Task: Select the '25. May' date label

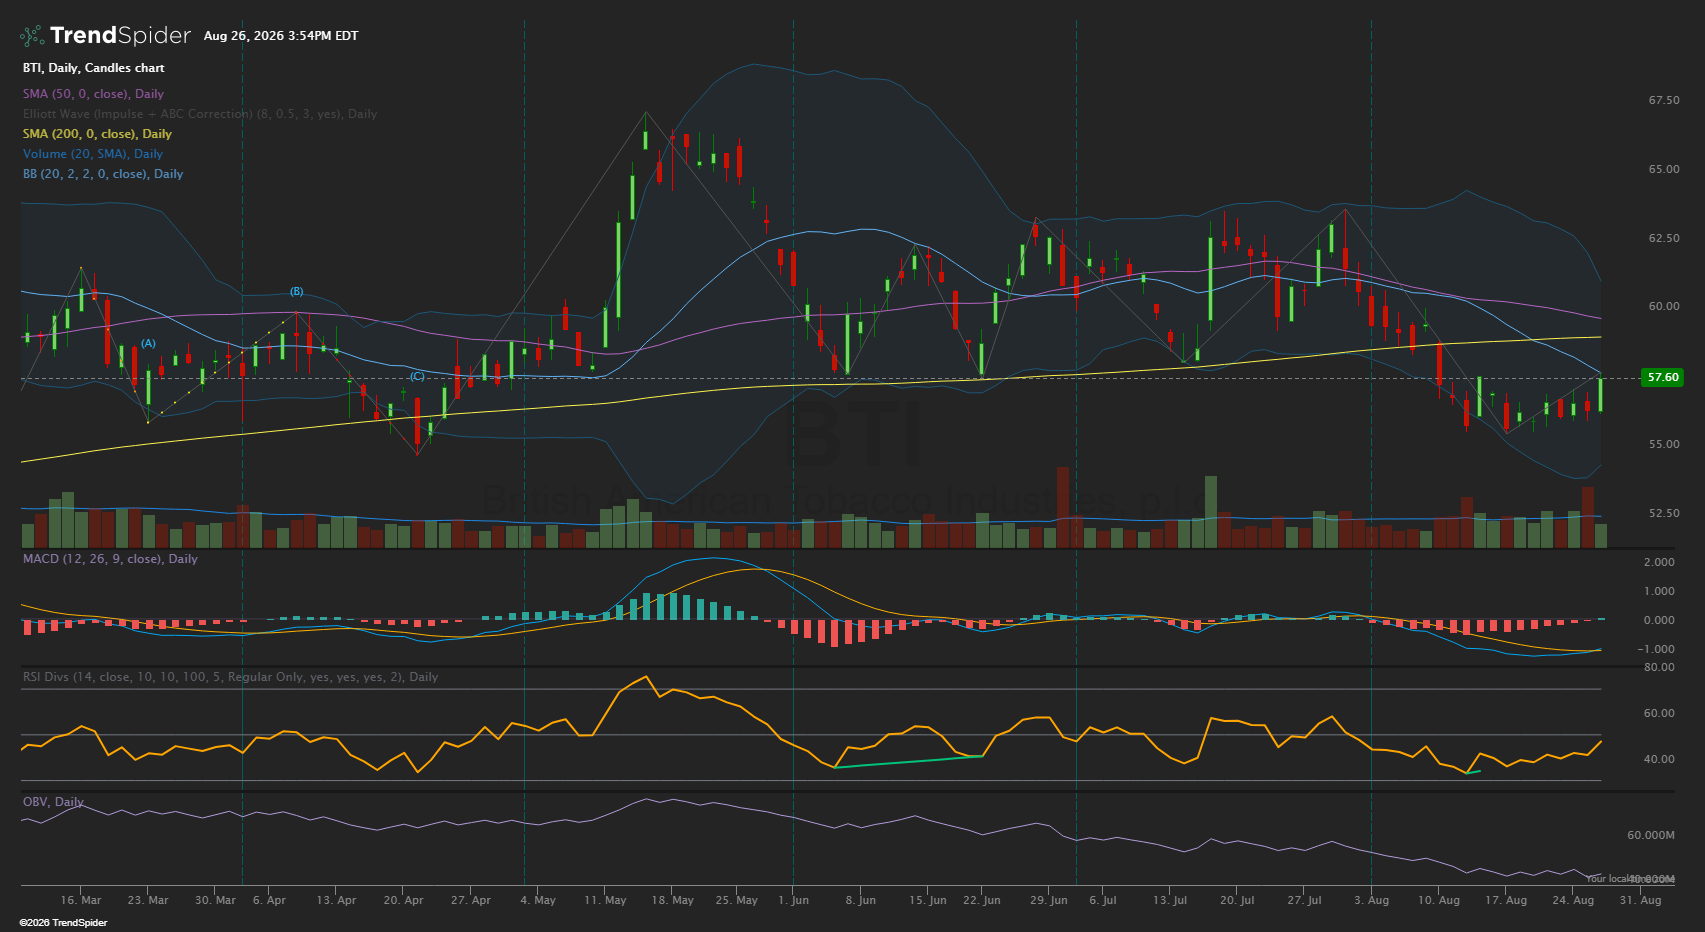Action: click(x=737, y=900)
